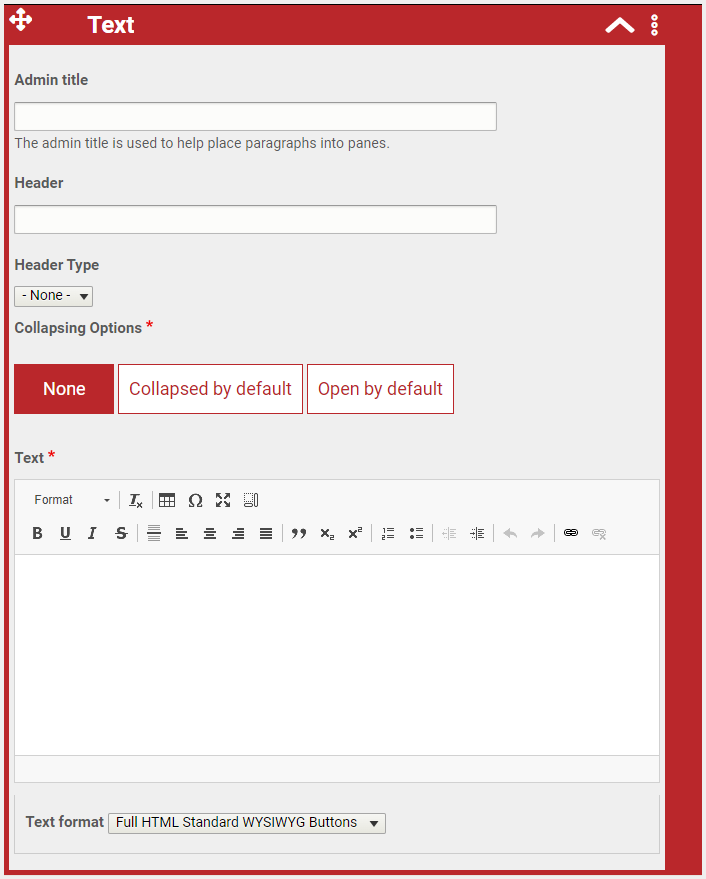This screenshot has width=706, height=879.
Task: Justify text alignment
Action: pyautogui.click(x=266, y=533)
